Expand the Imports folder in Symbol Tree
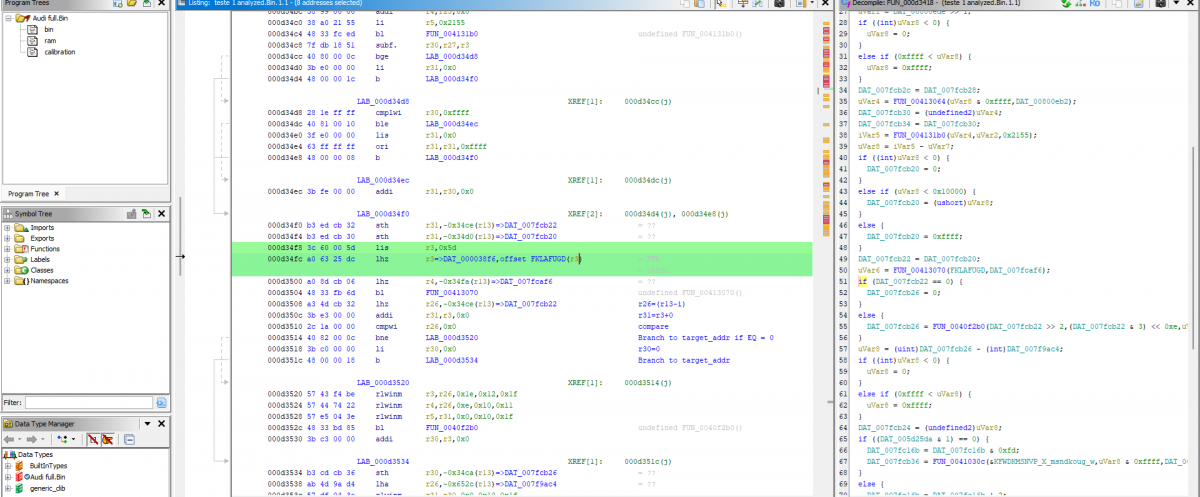 pyautogui.click(x=8, y=228)
